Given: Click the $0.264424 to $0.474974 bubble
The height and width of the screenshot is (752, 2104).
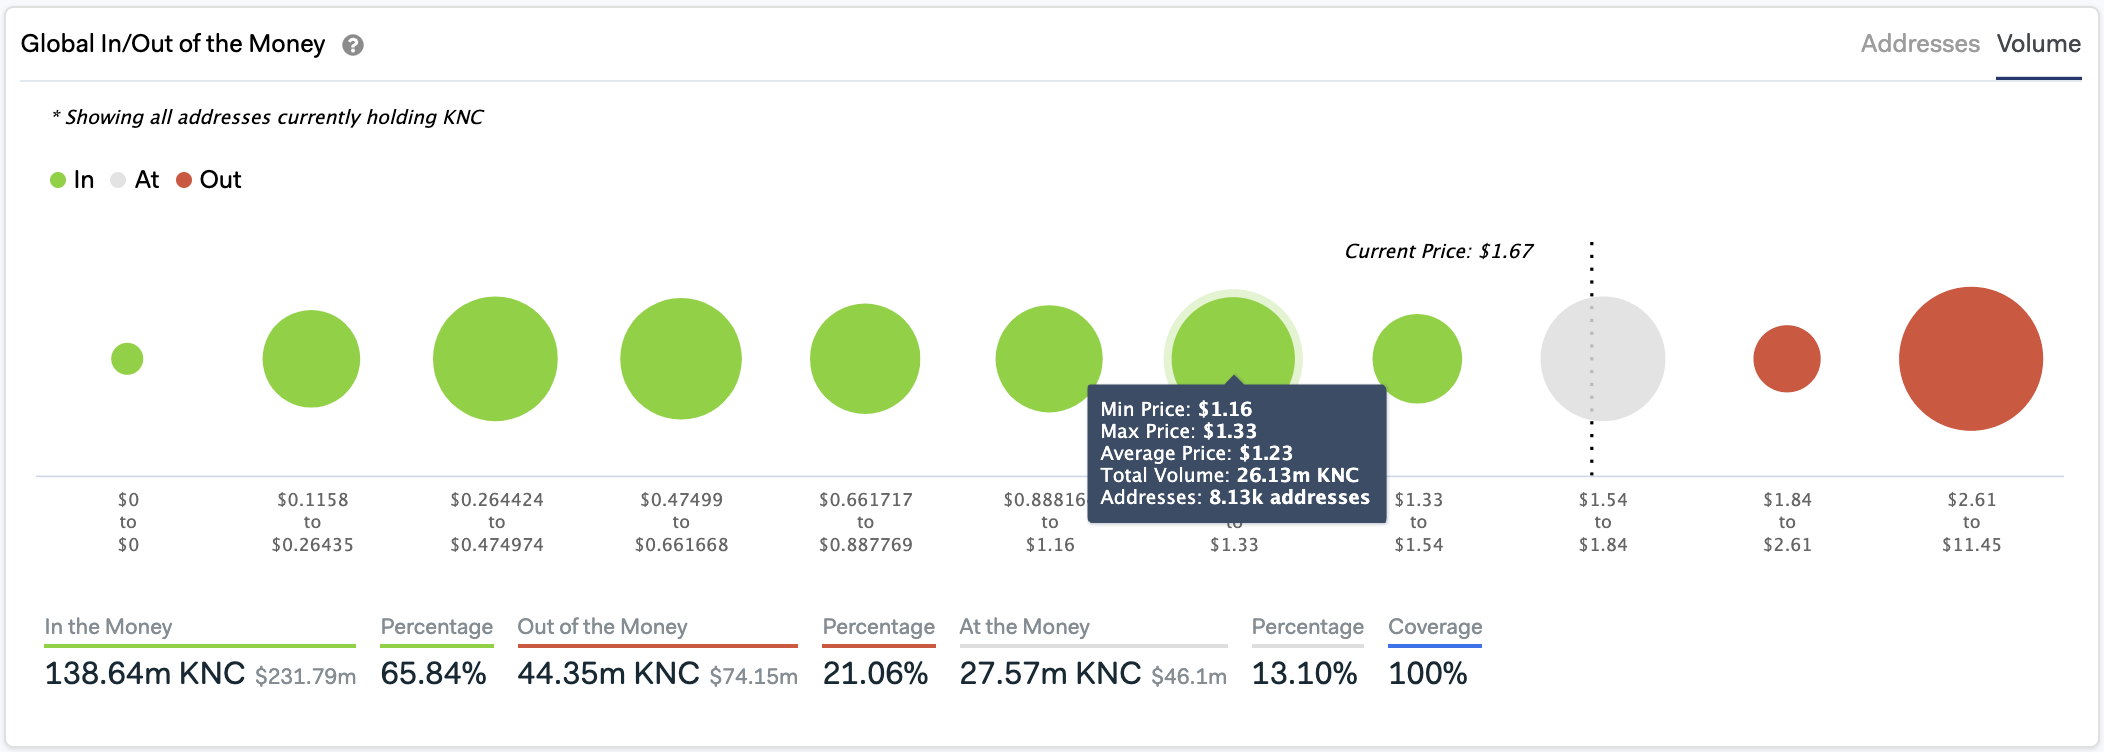Looking at the screenshot, I should (495, 359).
